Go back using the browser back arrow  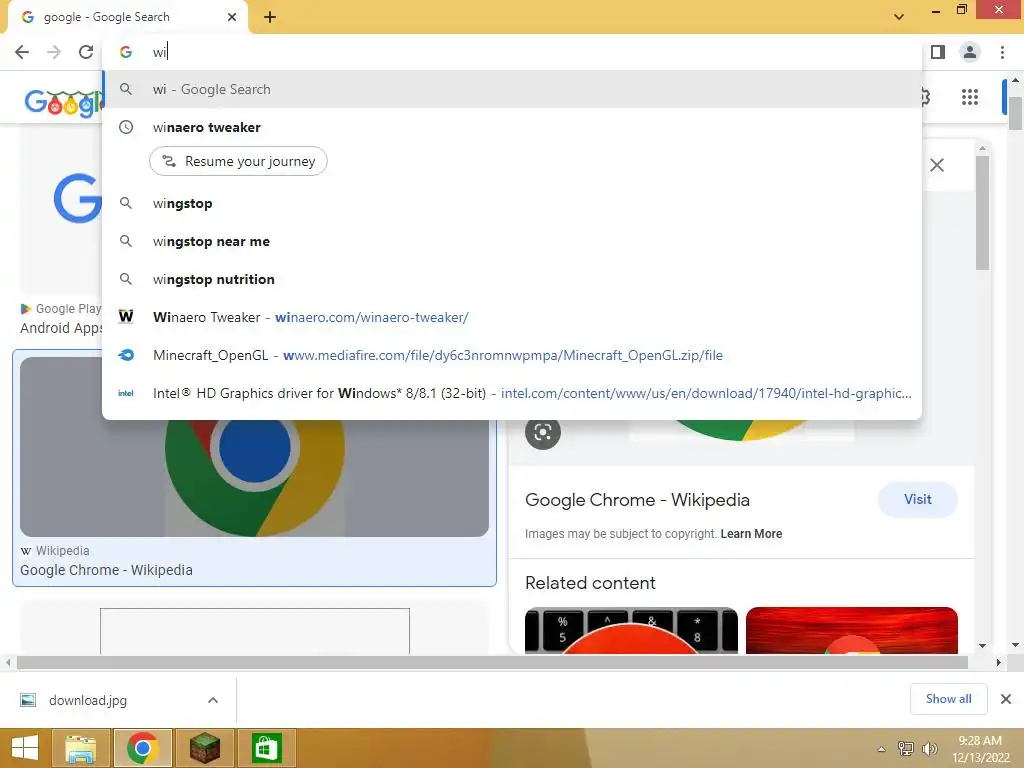click(22, 52)
